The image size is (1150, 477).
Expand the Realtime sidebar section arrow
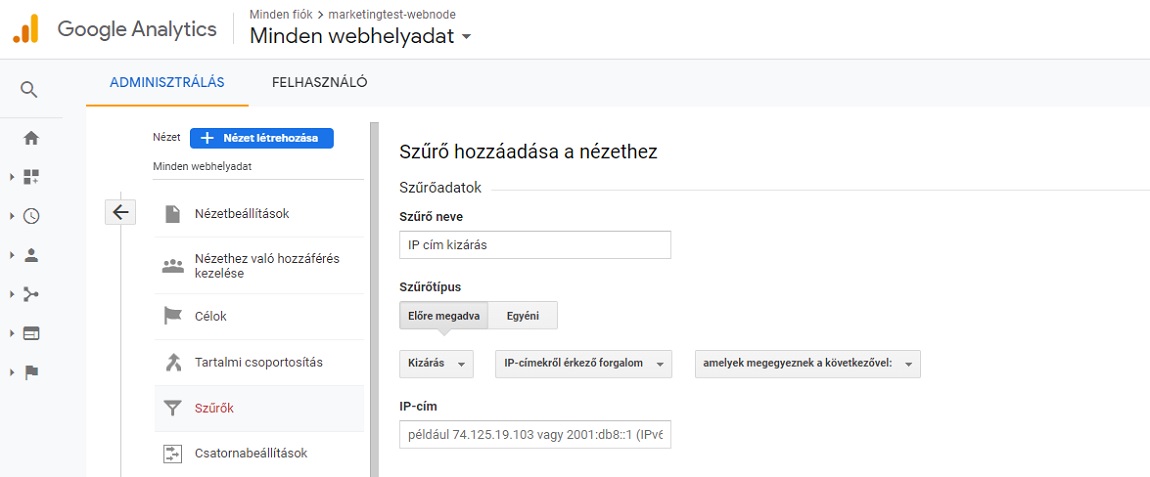(x=11, y=216)
